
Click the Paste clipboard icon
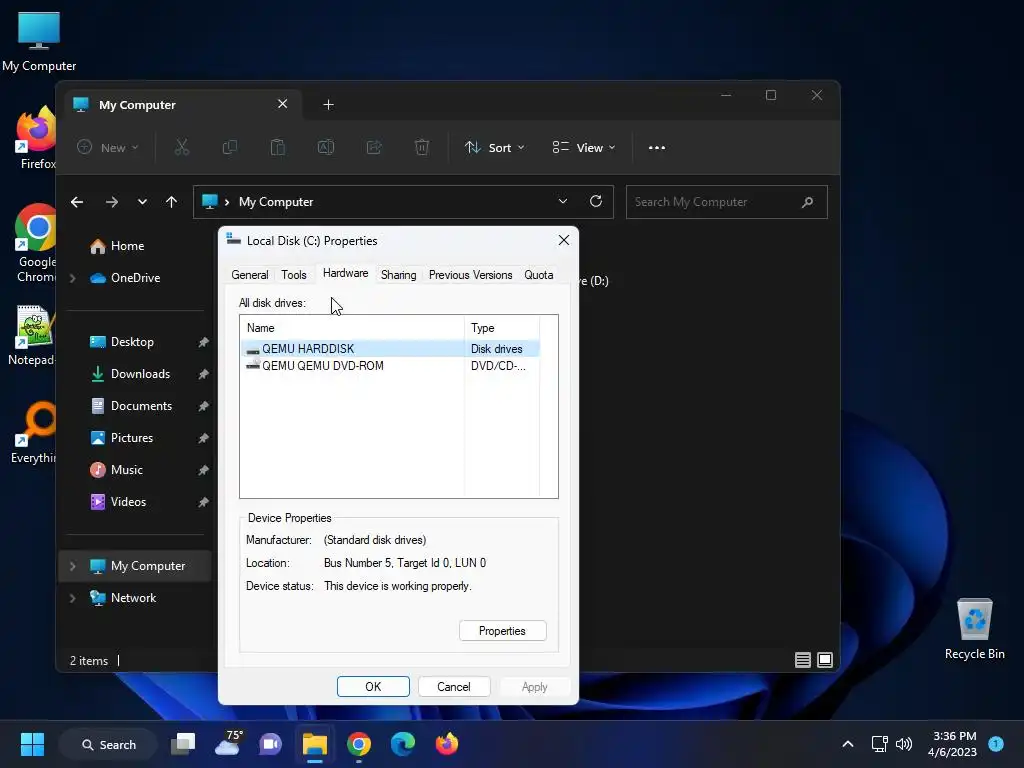(x=278, y=148)
